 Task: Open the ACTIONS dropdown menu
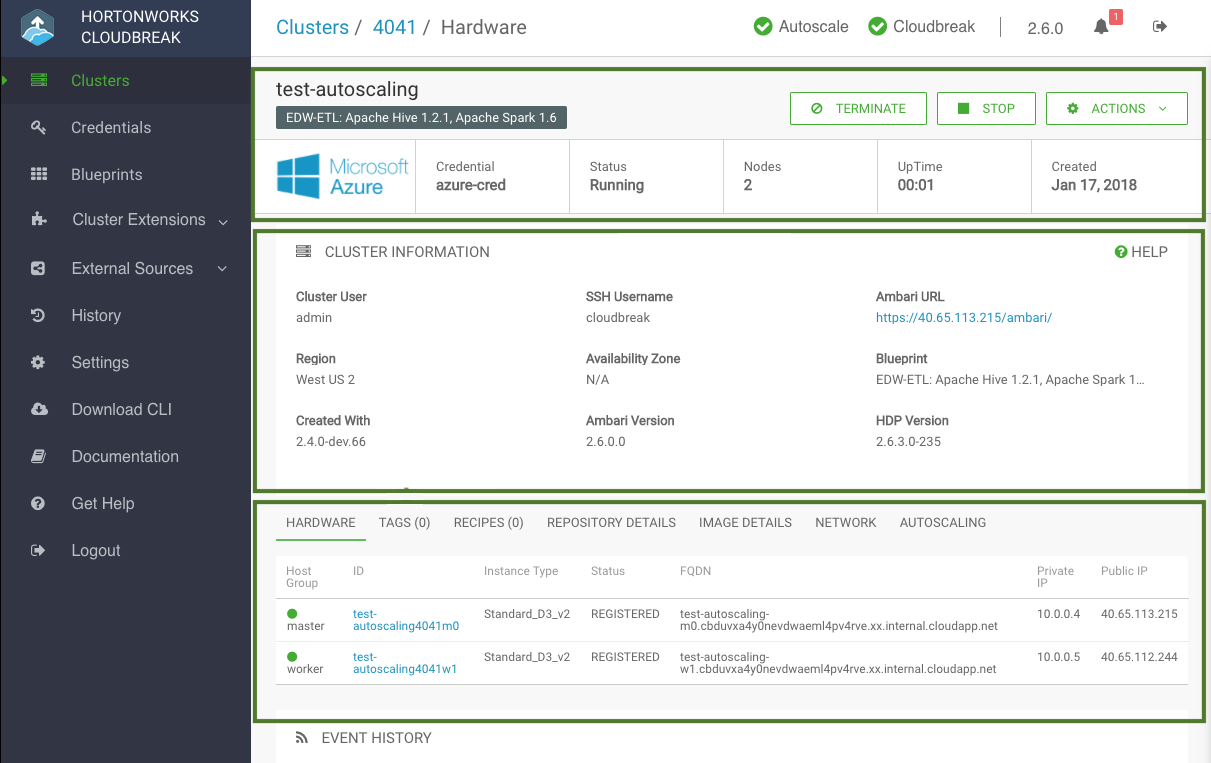(1116, 109)
